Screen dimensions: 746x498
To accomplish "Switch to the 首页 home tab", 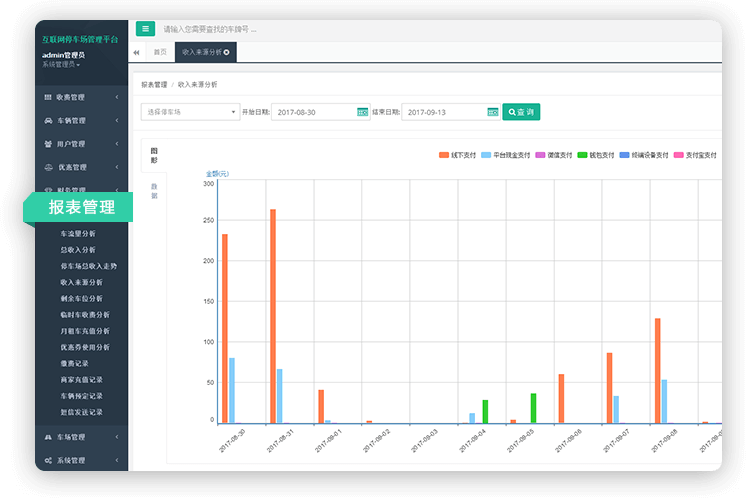I will [160, 52].
